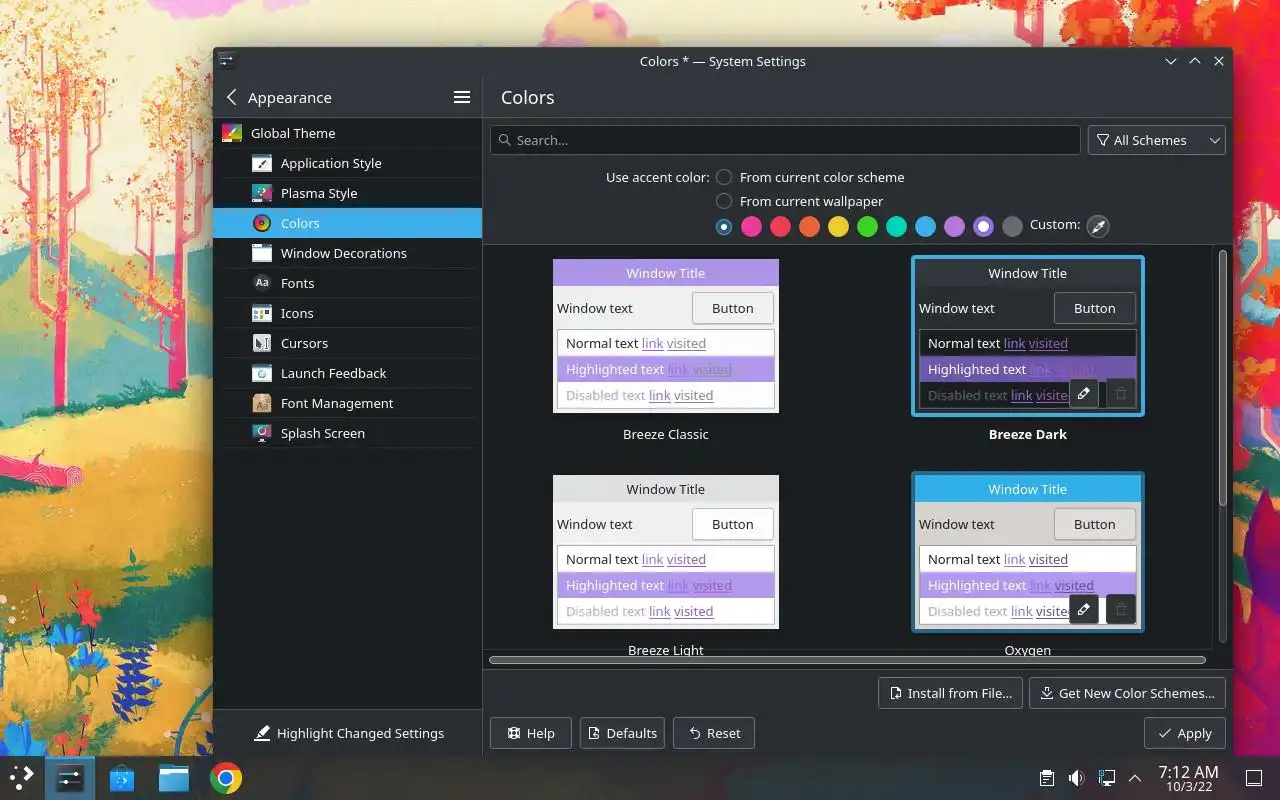Viewport: 1280px width, 800px height.
Task: Open clipboard tray icon
Action: [x=1046, y=778]
